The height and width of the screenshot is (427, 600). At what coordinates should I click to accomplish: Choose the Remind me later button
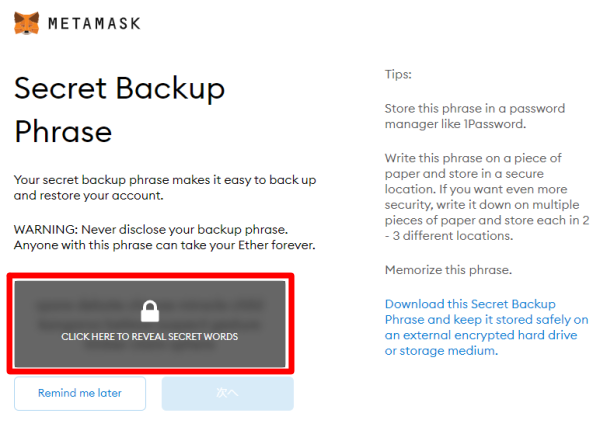pos(80,393)
